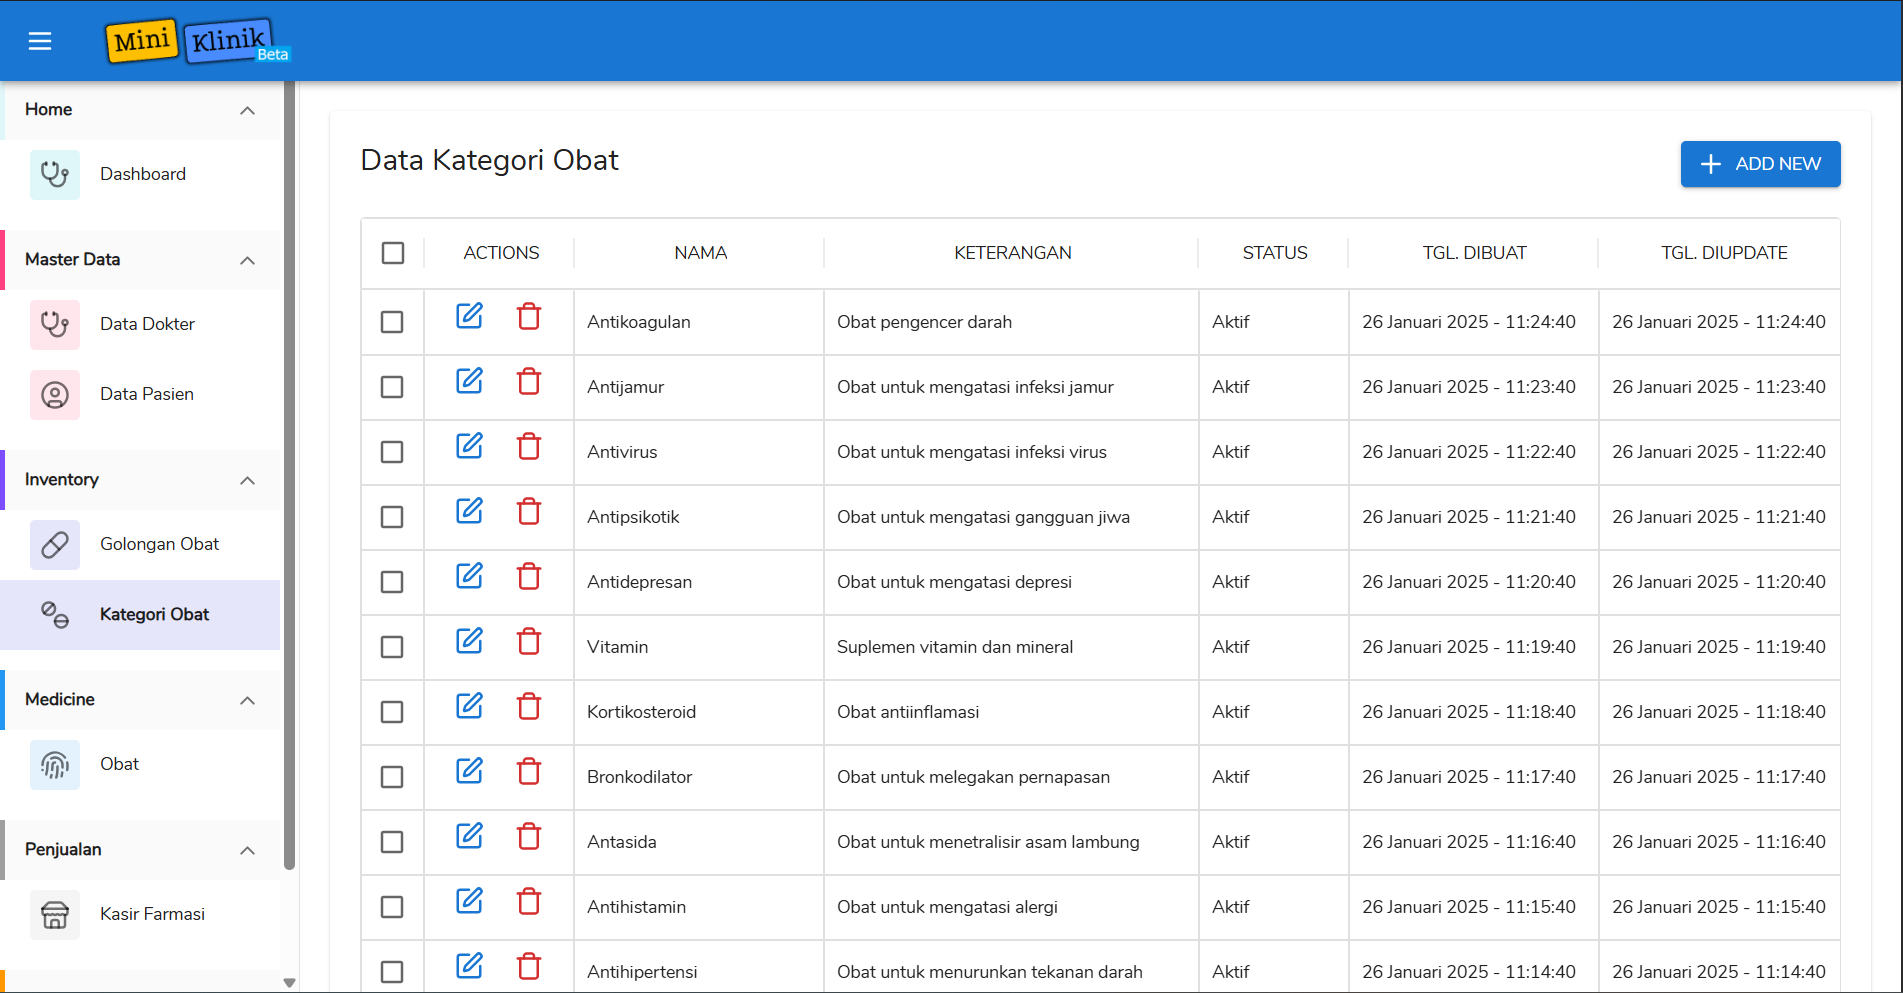This screenshot has width=1903, height=993.
Task: Check the Antidepresan row checkbox
Action: coord(392,582)
